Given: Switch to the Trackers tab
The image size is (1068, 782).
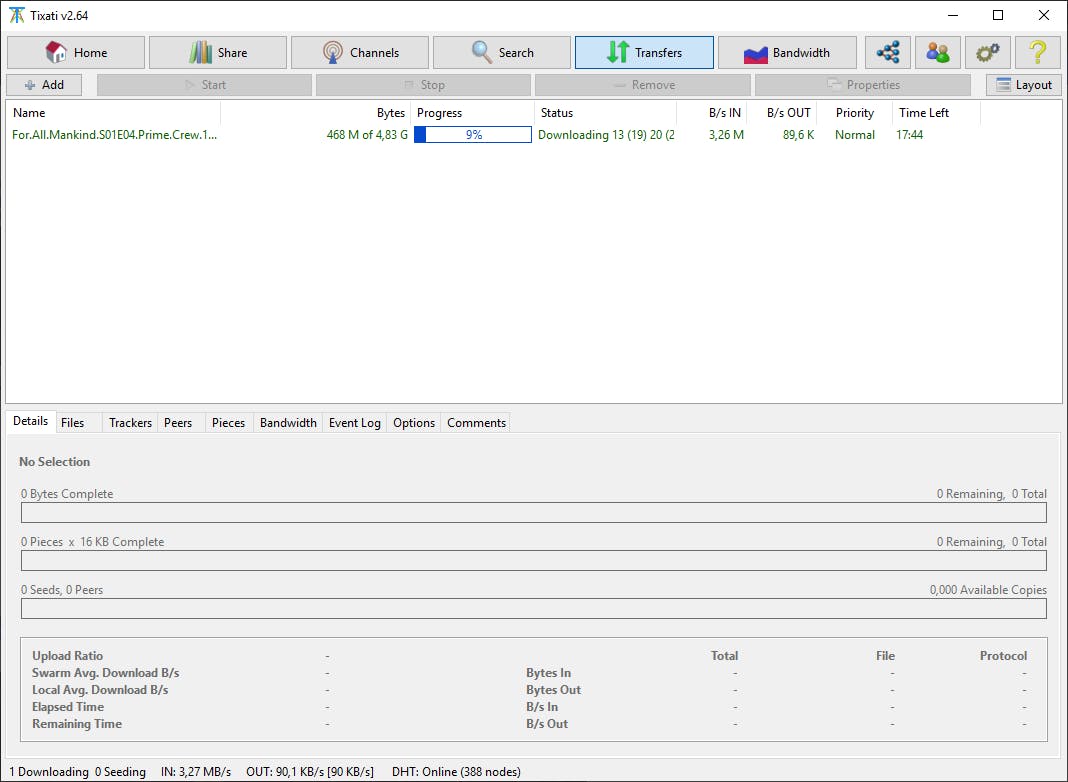Looking at the screenshot, I should coord(130,423).
